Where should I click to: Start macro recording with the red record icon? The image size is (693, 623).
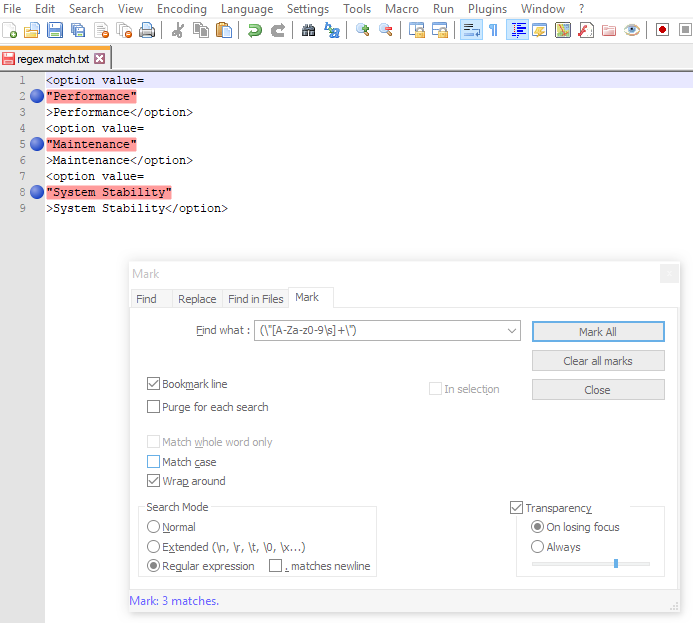click(x=662, y=30)
